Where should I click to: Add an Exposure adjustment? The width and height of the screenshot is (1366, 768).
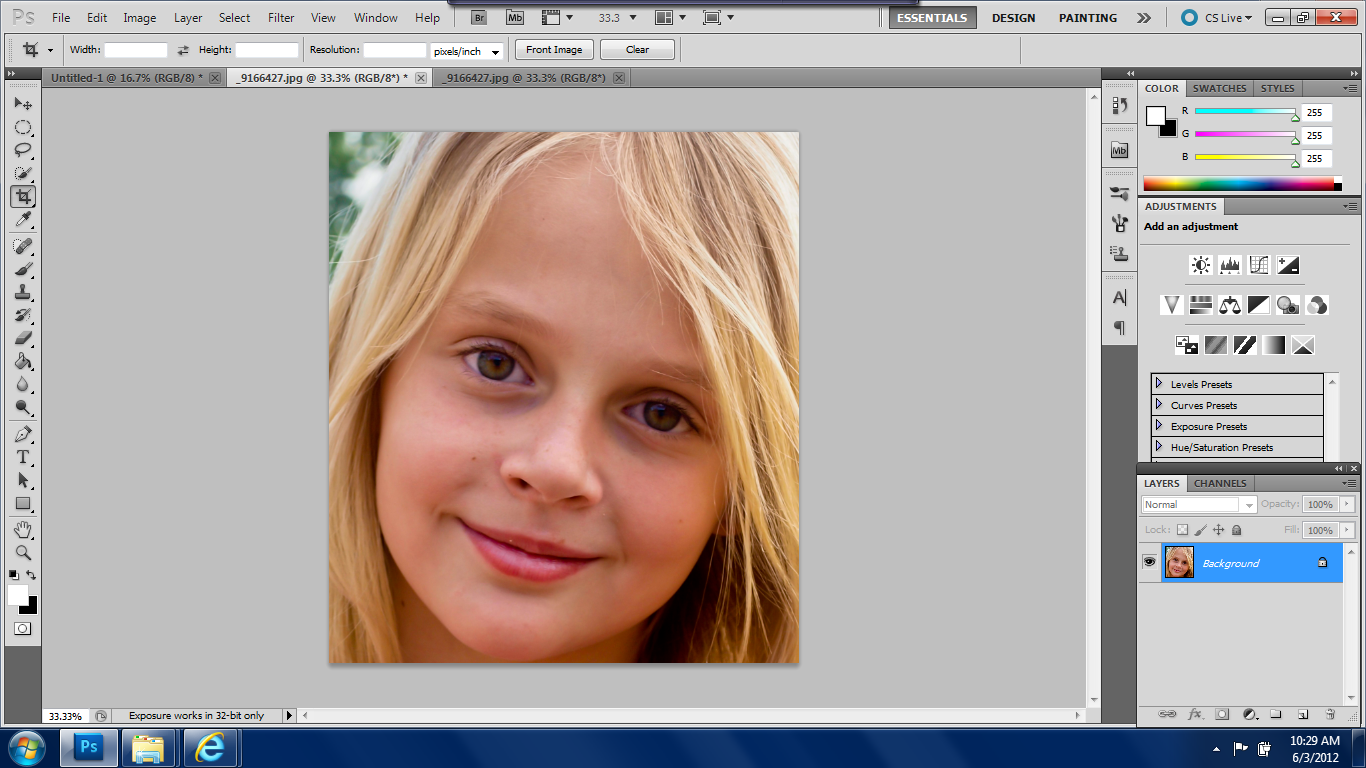[x=1288, y=265]
